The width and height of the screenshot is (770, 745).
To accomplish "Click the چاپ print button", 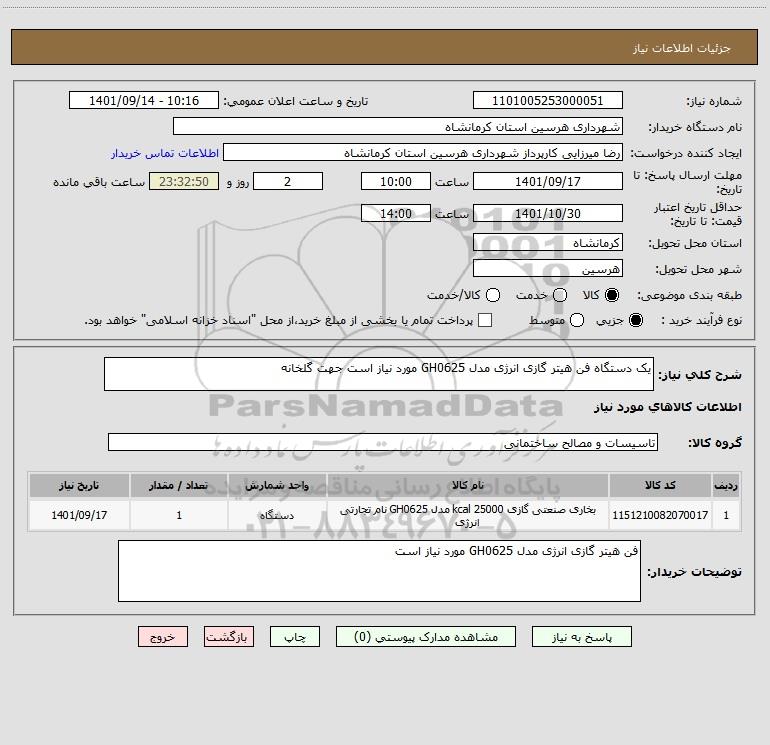I will tap(295, 637).
